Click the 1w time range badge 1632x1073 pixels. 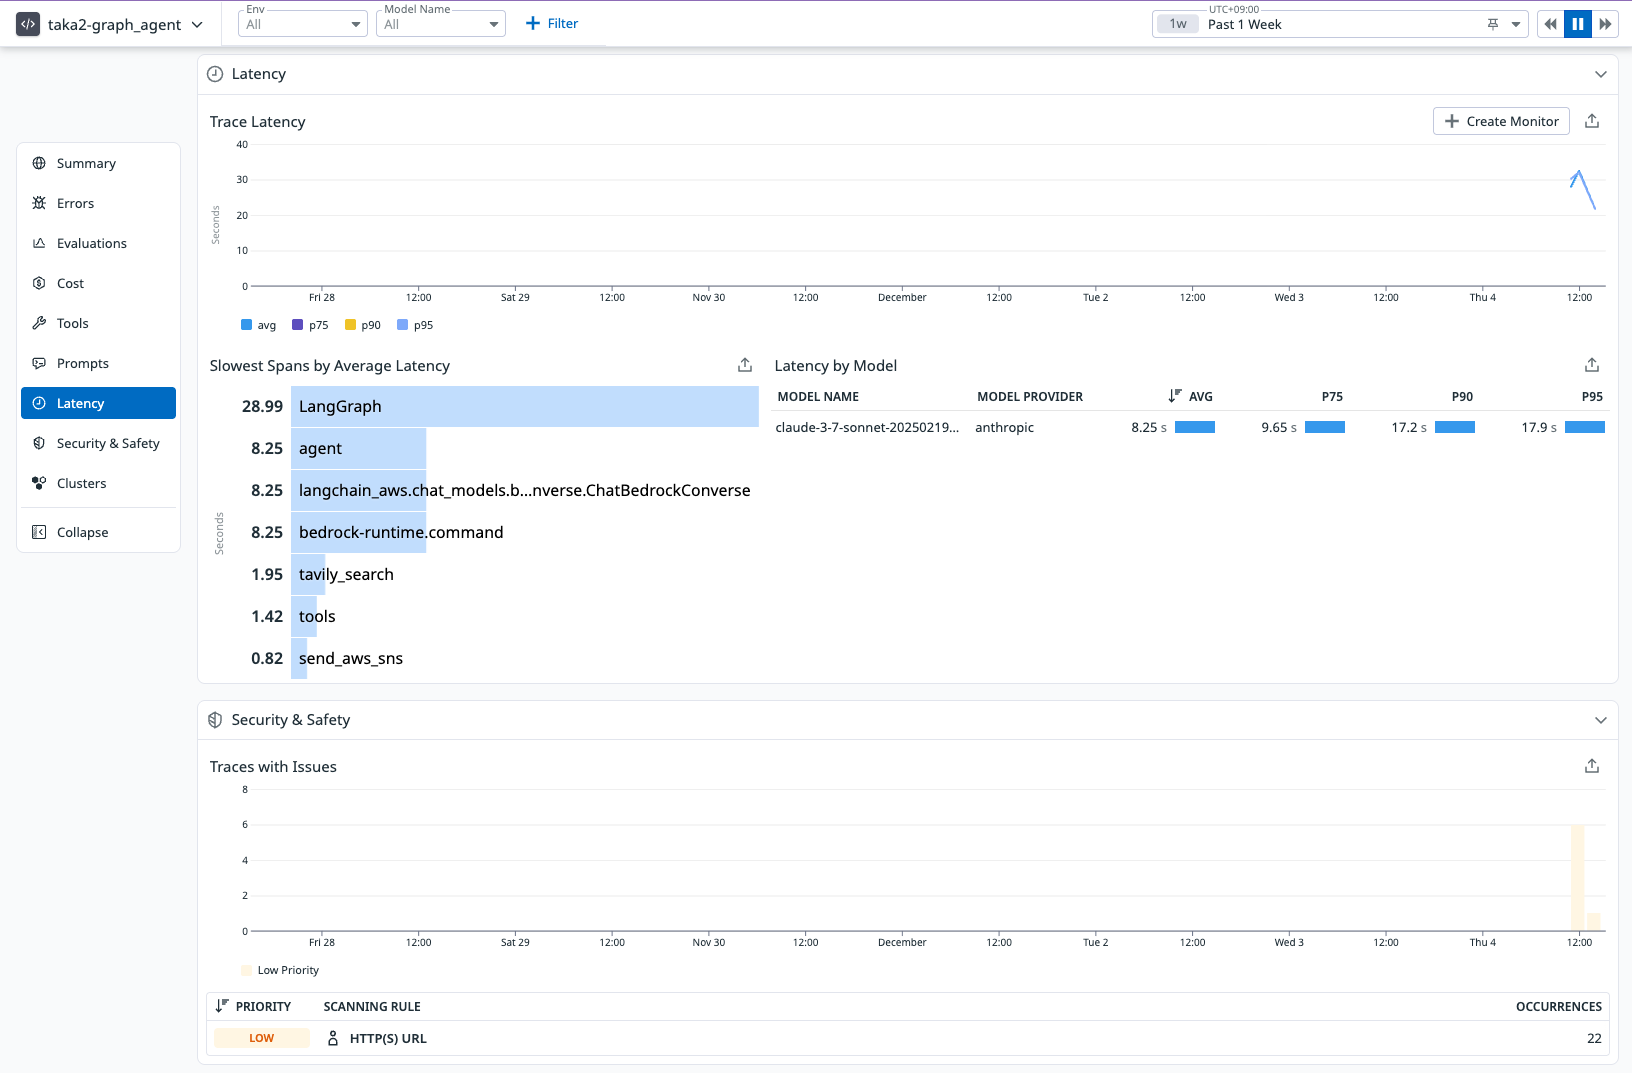tap(1178, 24)
